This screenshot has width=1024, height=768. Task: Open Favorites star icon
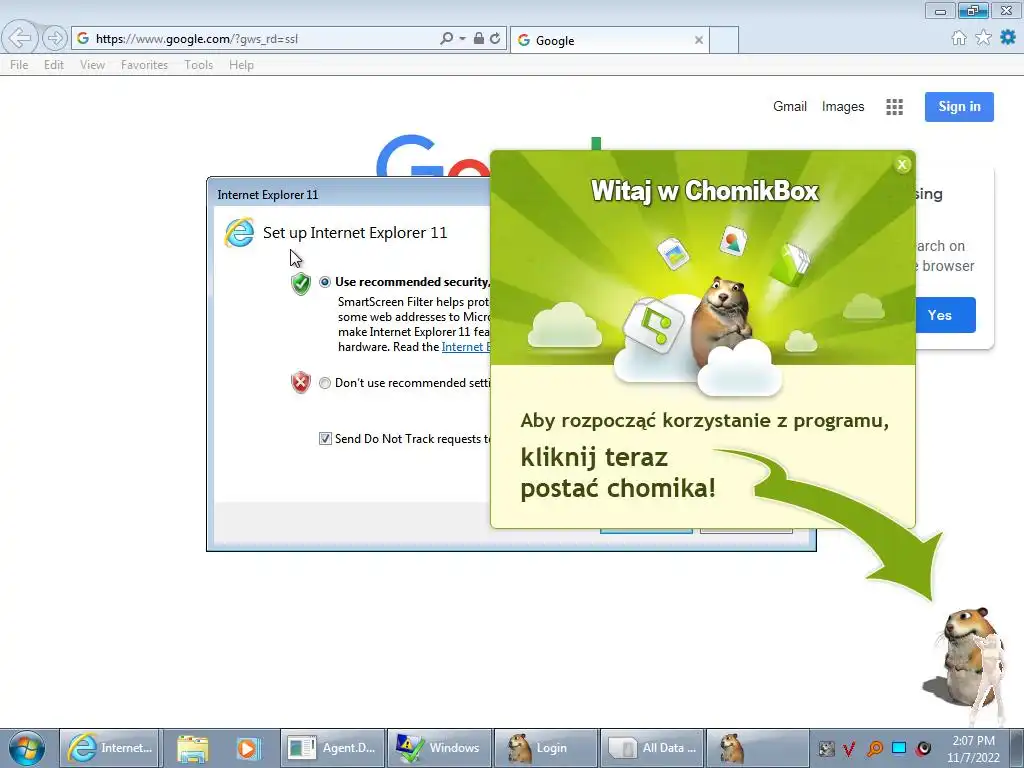coord(983,38)
